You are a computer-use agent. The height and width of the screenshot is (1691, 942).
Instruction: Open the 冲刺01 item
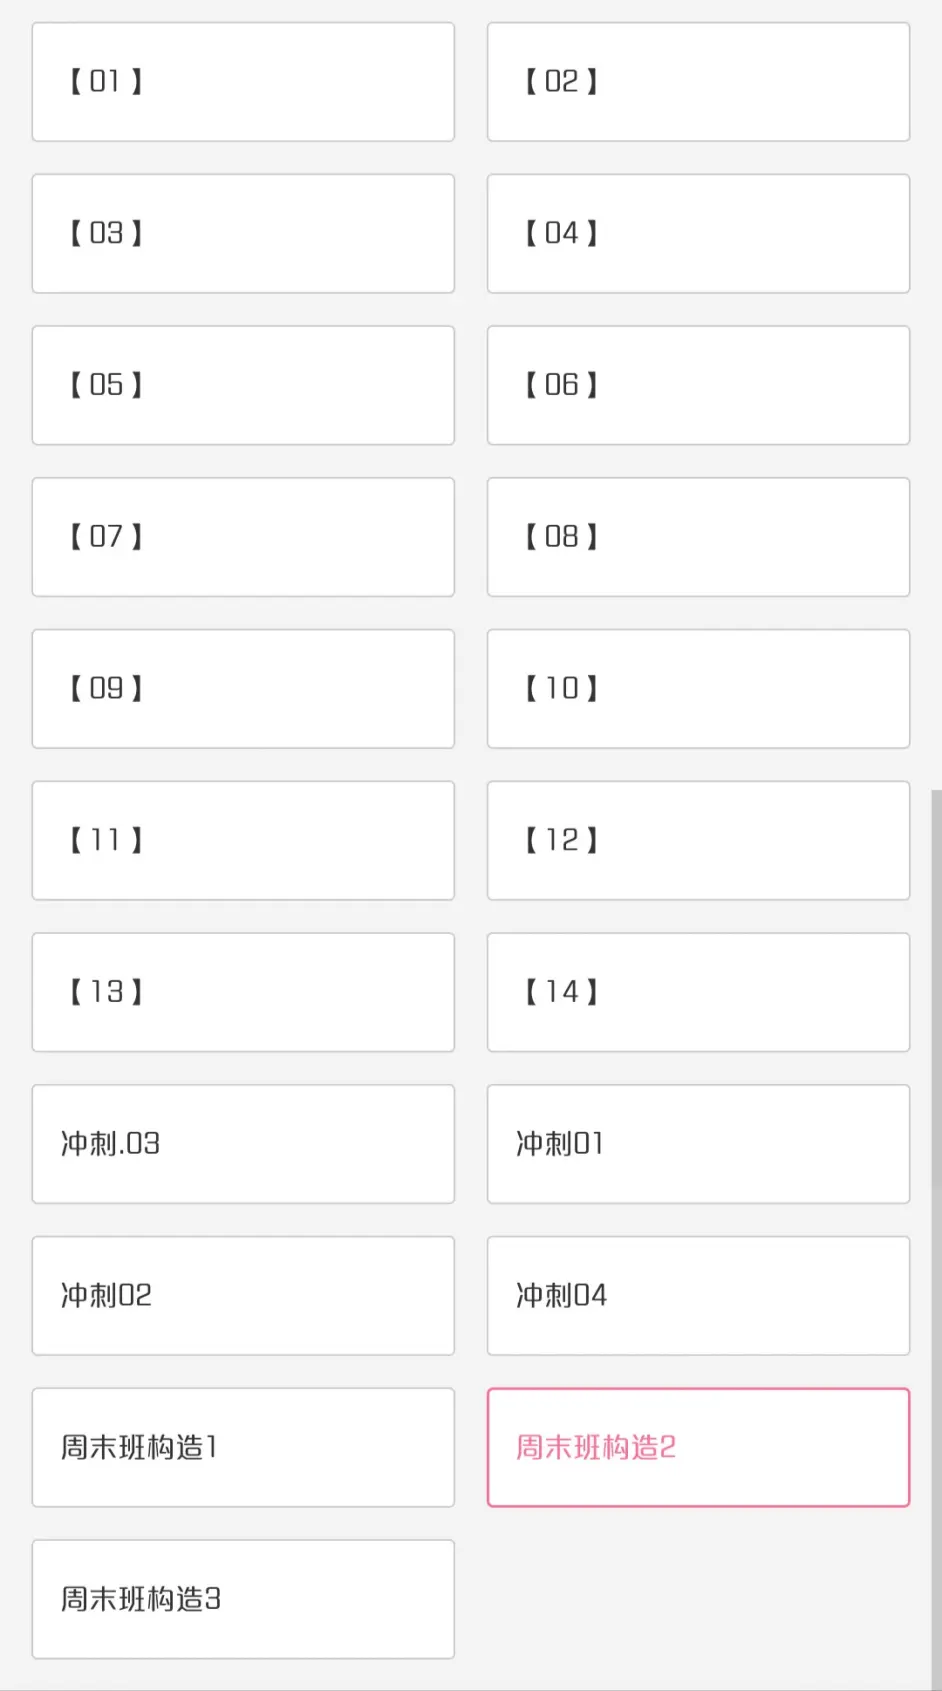pyautogui.click(x=698, y=1144)
